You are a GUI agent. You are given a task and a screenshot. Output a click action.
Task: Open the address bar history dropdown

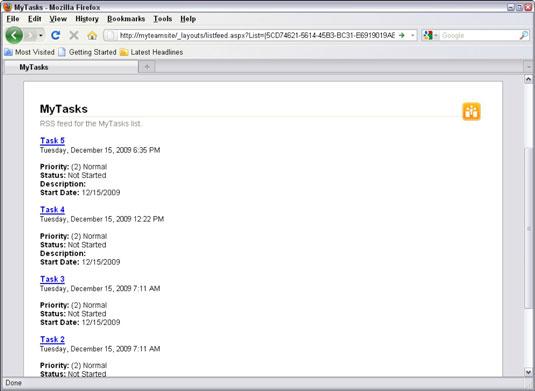click(x=413, y=35)
